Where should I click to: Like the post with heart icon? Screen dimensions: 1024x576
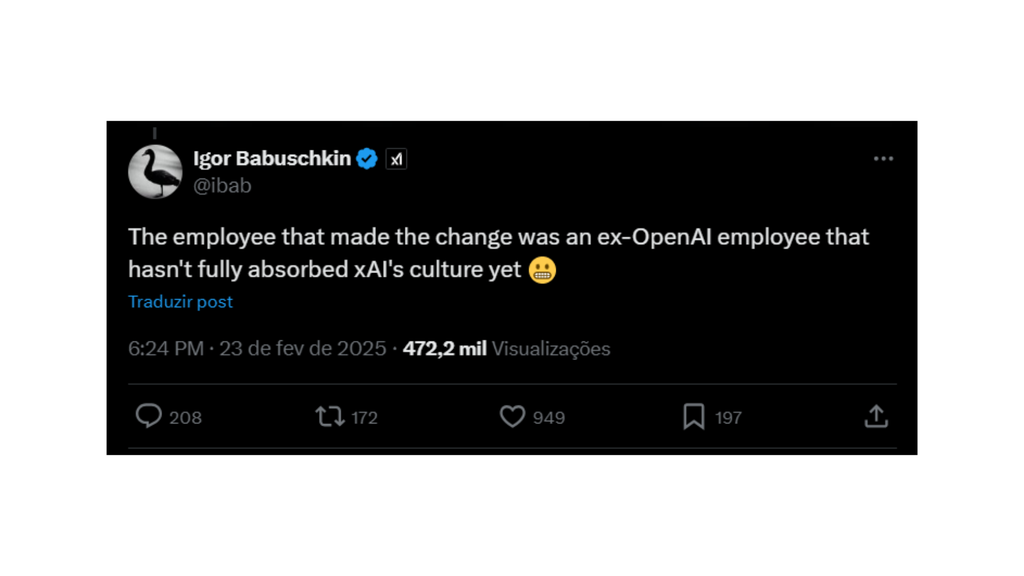(512, 416)
